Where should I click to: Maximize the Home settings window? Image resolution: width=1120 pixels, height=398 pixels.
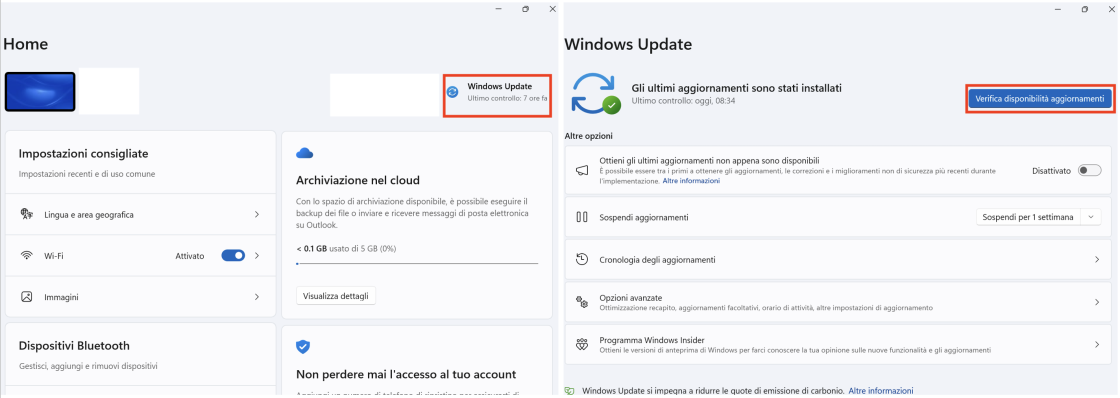coord(526,9)
